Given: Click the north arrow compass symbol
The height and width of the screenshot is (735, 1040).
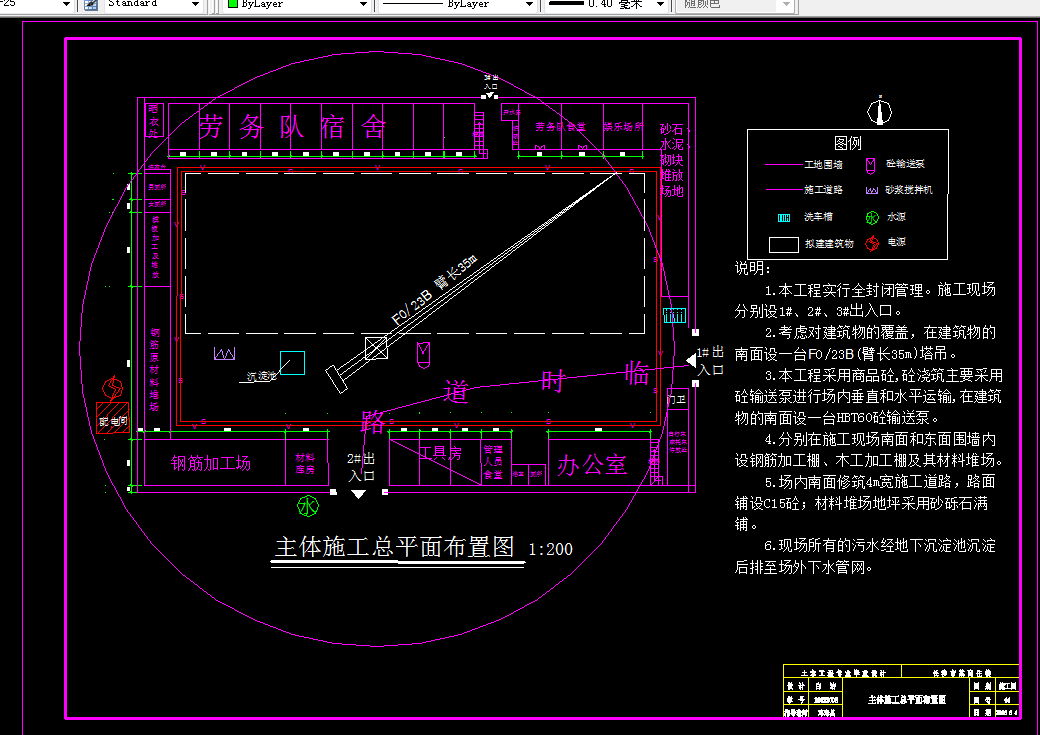Looking at the screenshot, I should (880, 112).
